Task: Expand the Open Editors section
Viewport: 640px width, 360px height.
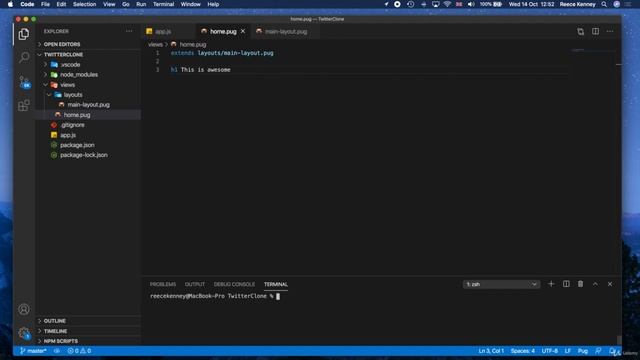Action: point(62,44)
